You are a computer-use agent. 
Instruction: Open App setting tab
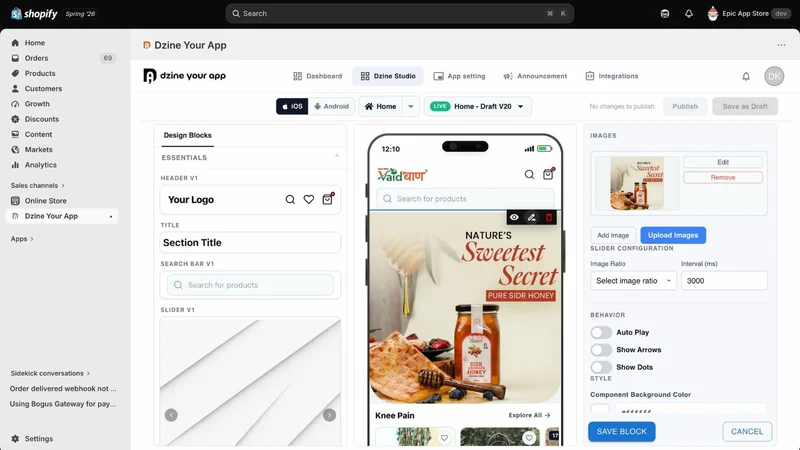pyautogui.click(x=459, y=77)
